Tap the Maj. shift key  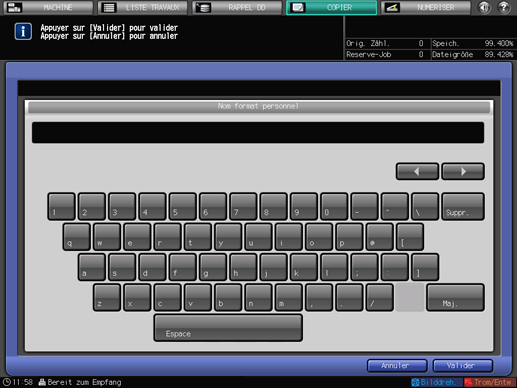point(455,297)
